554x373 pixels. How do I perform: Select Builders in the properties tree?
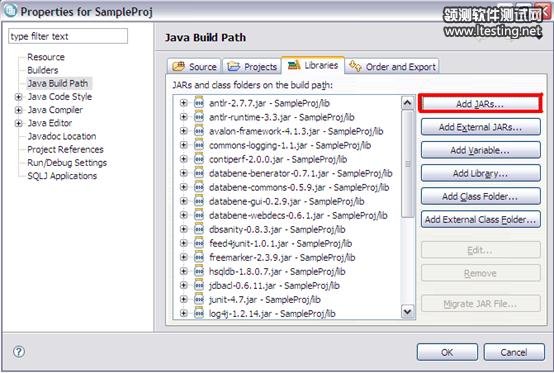pos(43,70)
